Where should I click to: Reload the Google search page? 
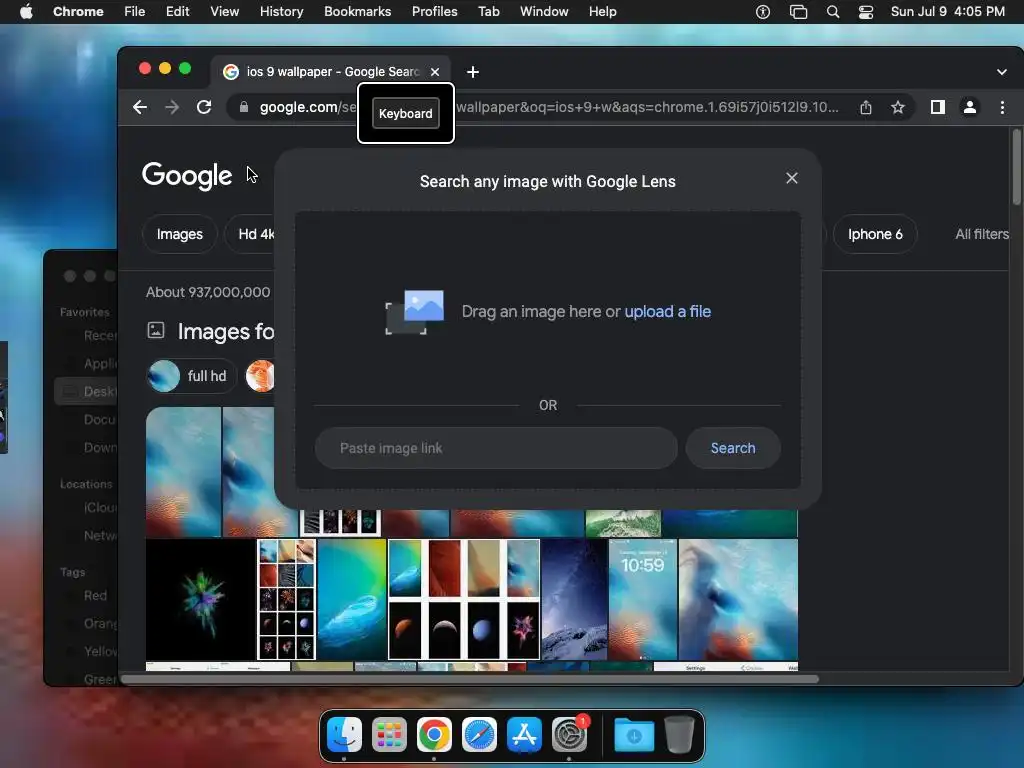pyautogui.click(x=204, y=107)
